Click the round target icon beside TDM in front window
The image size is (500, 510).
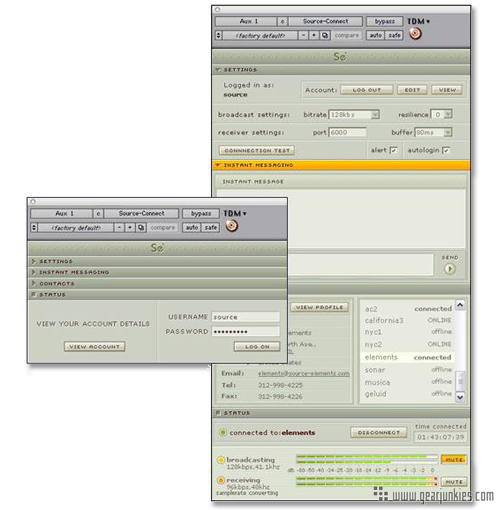point(232,226)
